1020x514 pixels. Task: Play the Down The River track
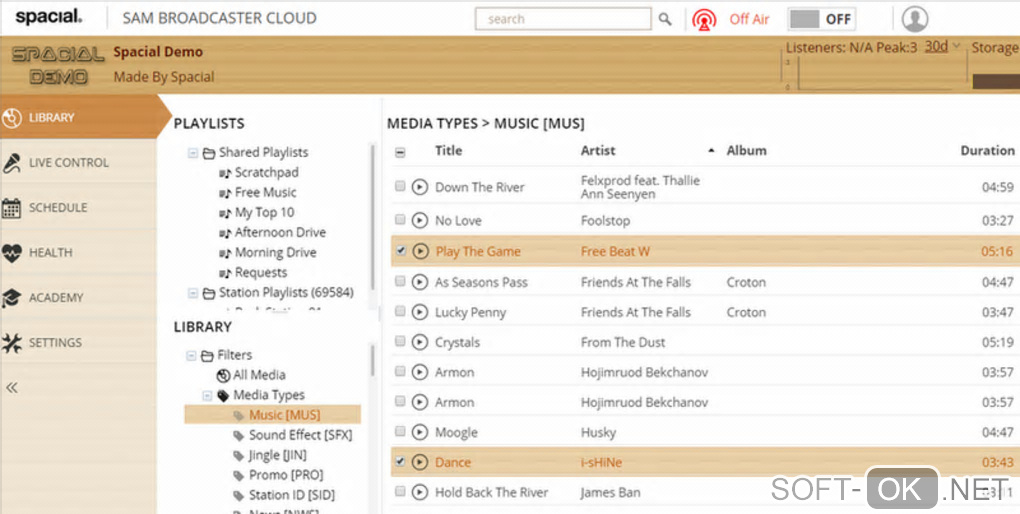(x=420, y=187)
